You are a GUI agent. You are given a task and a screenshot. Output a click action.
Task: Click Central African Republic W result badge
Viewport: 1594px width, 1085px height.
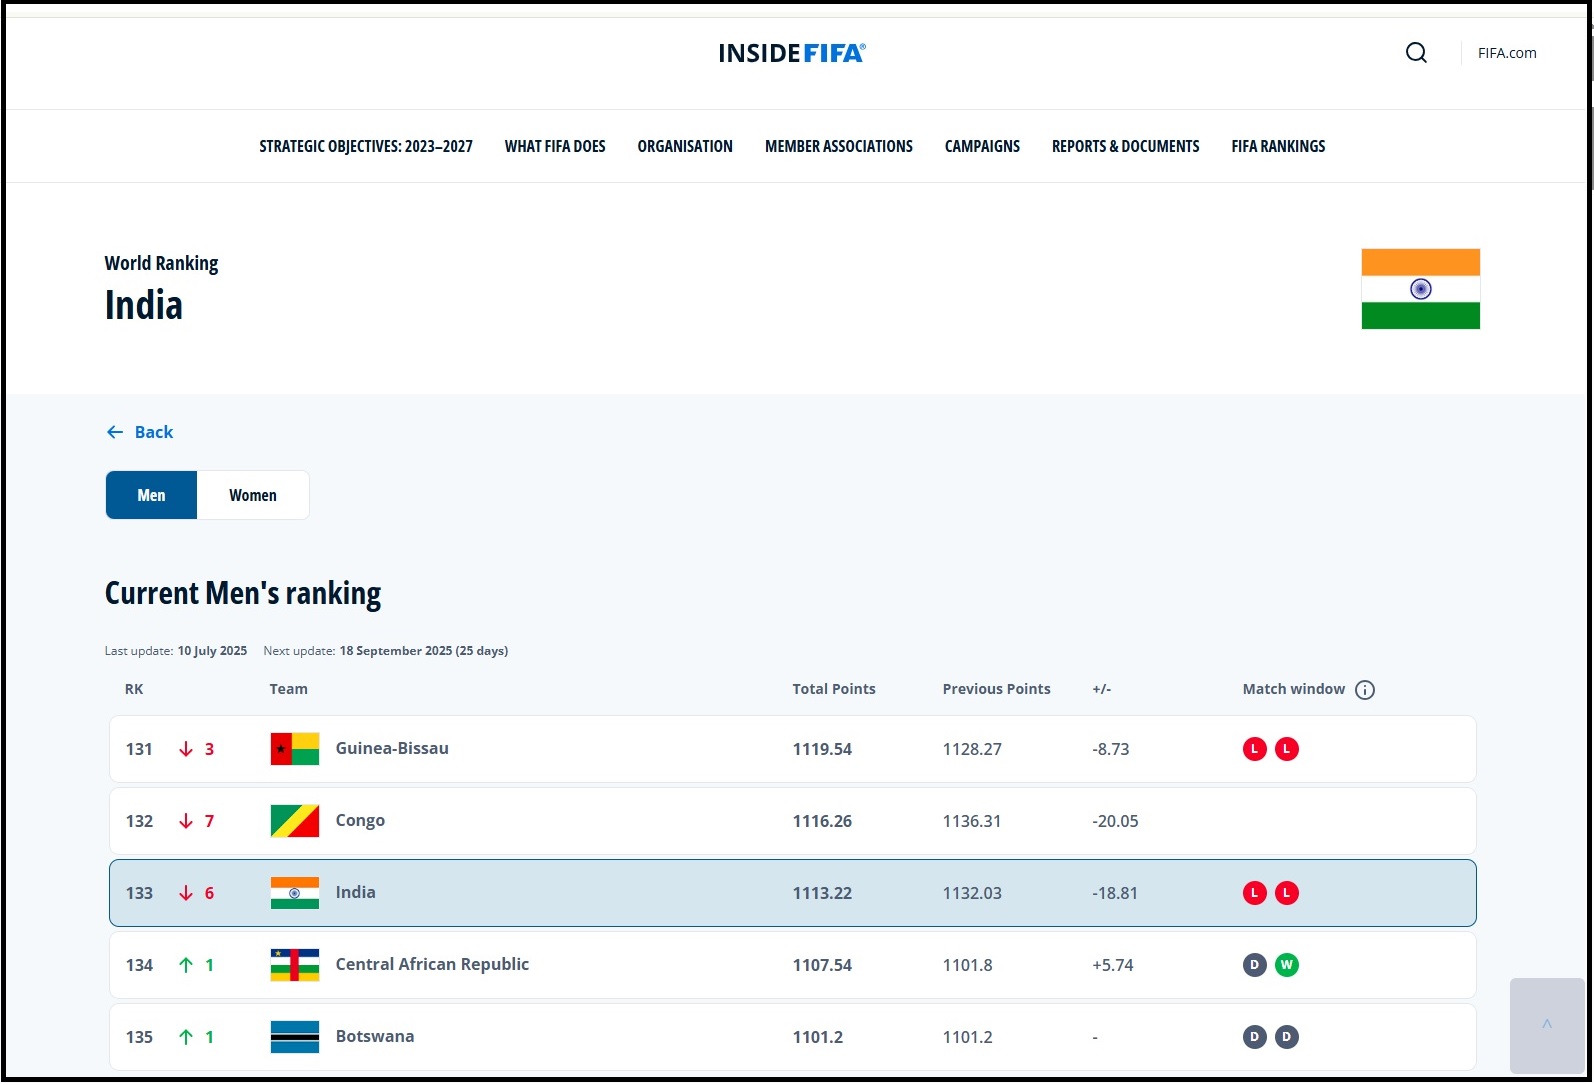coord(1287,965)
